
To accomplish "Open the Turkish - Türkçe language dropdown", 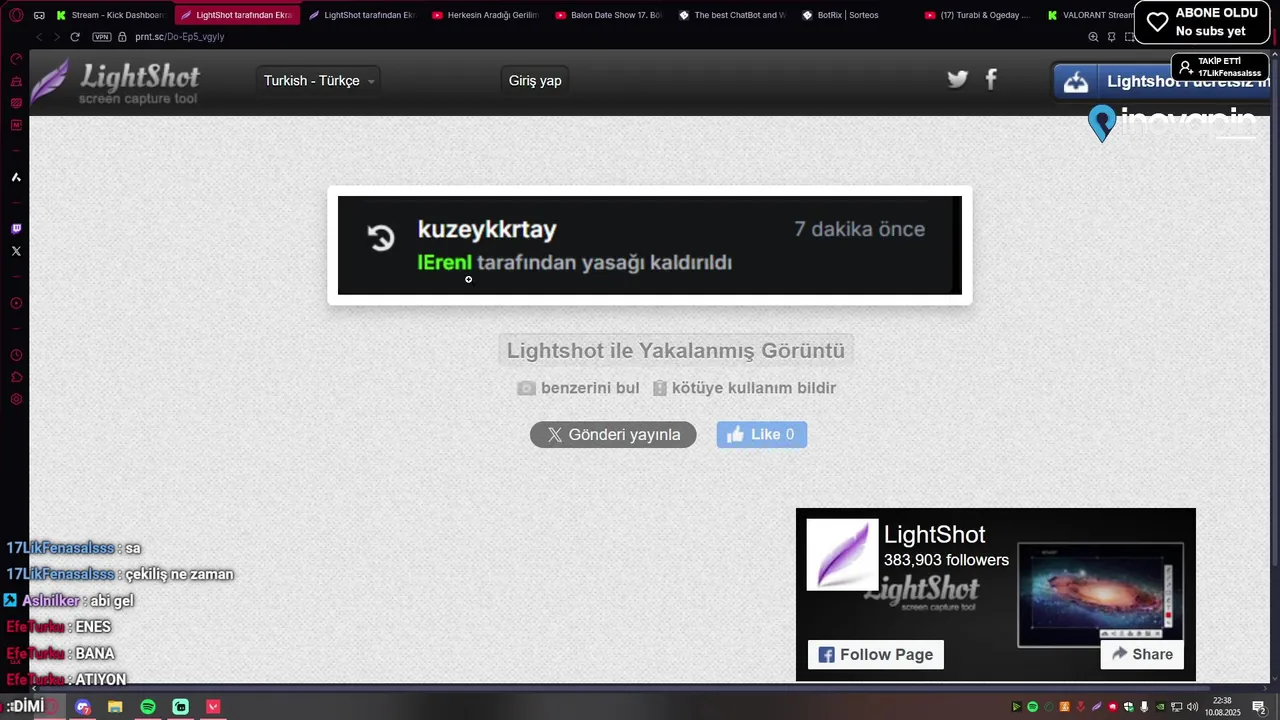I will (319, 81).
